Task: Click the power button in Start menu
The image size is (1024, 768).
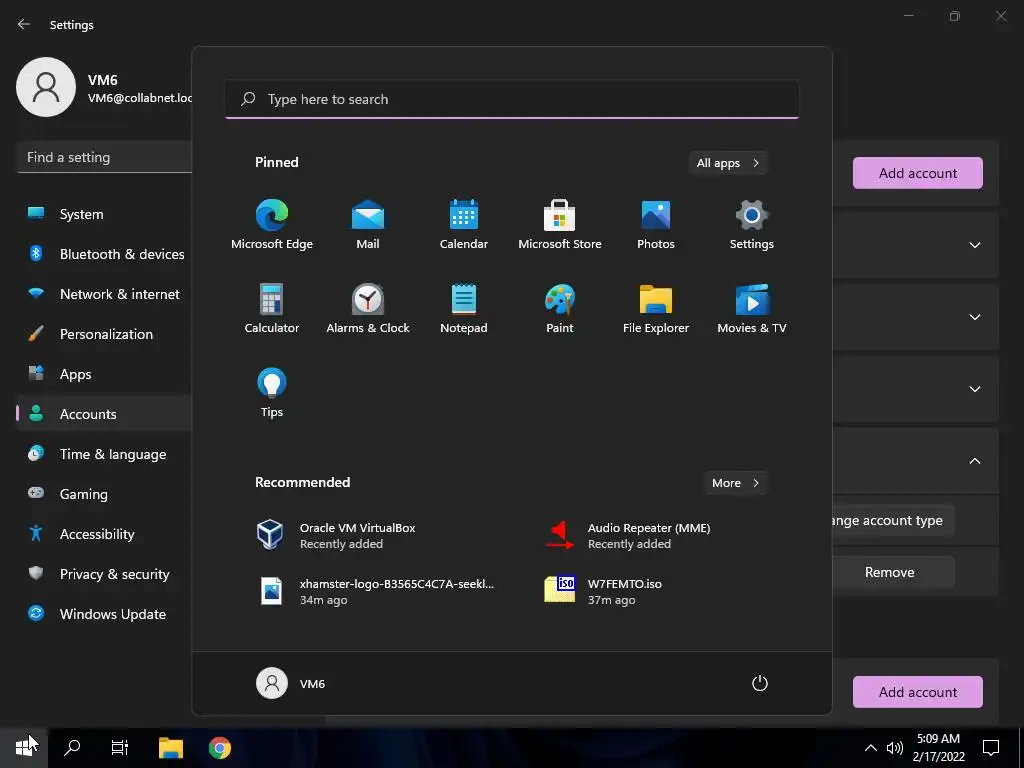Action: tap(760, 683)
